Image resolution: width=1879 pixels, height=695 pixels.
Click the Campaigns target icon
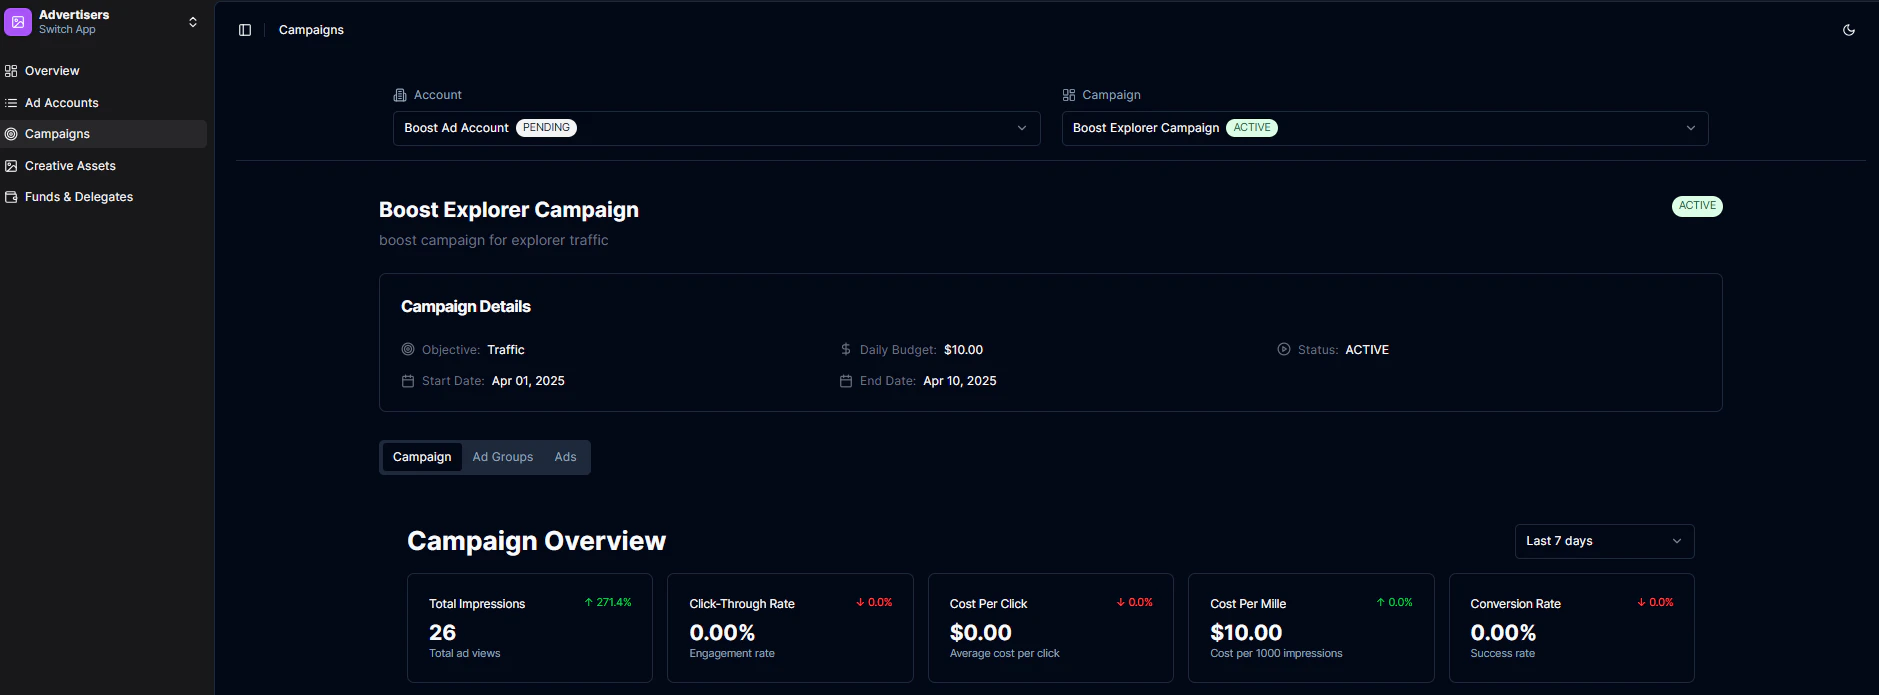(x=11, y=134)
